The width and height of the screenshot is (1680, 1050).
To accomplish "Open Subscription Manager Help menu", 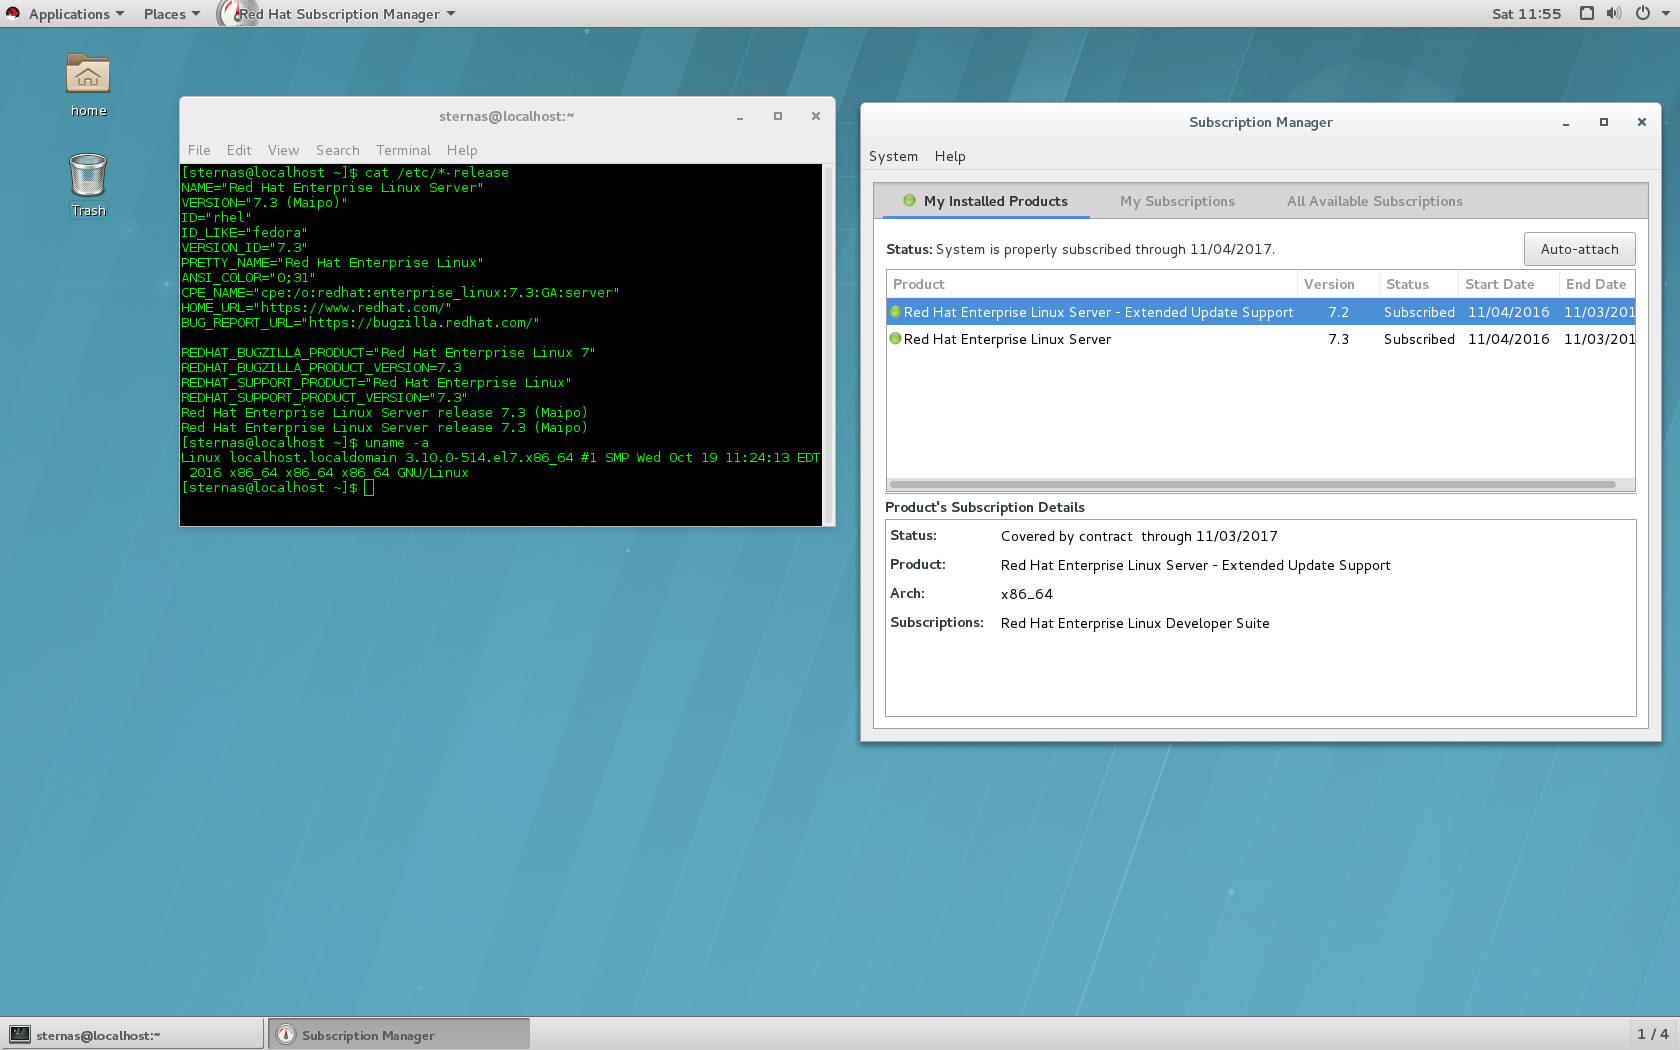I will pyautogui.click(x=950, y=156).
